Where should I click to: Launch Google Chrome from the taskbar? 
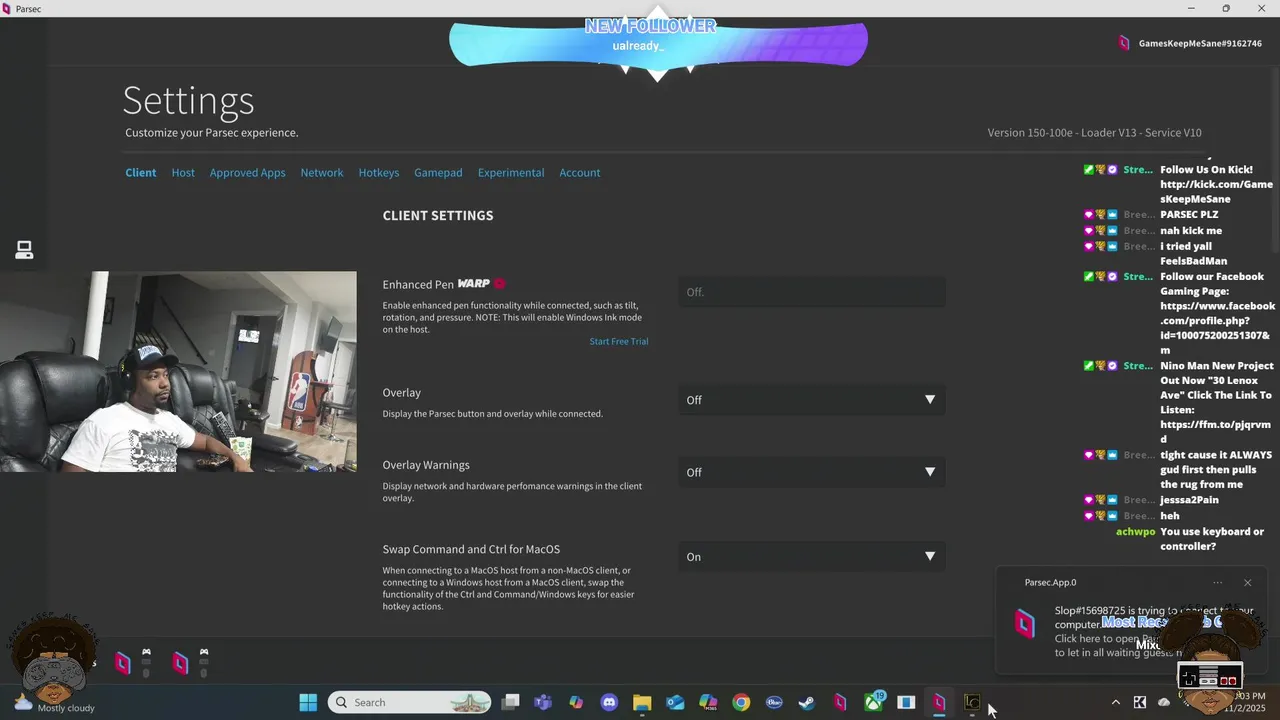741,702
